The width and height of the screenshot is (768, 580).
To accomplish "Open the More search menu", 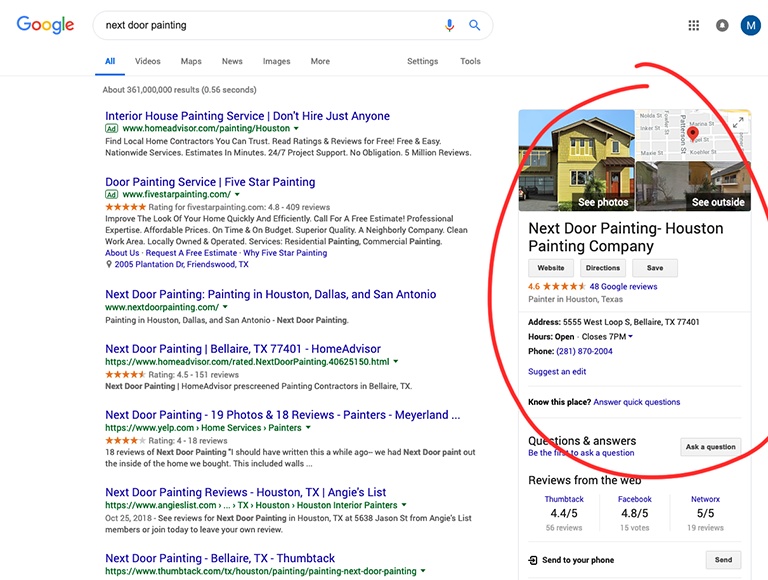I will click(320, 61).
